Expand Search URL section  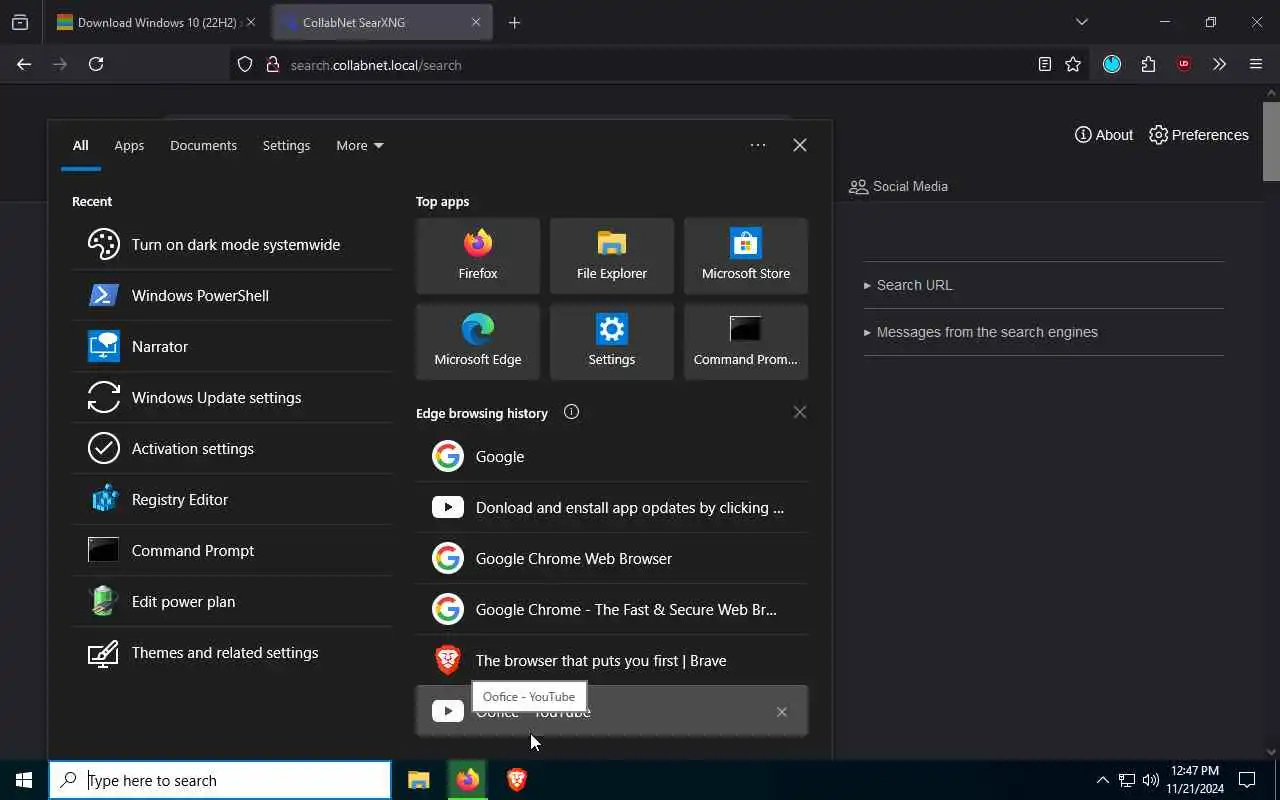click(x=908, y=285)
